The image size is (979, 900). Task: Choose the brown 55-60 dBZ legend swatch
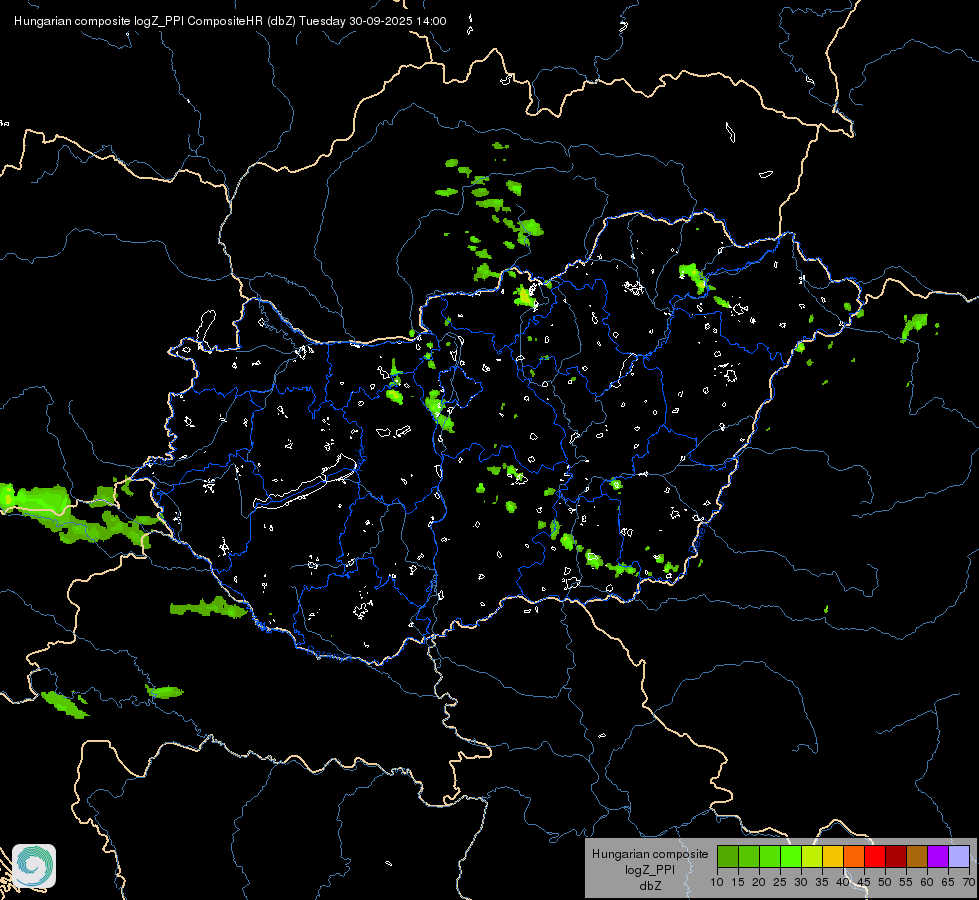(917, 856)
